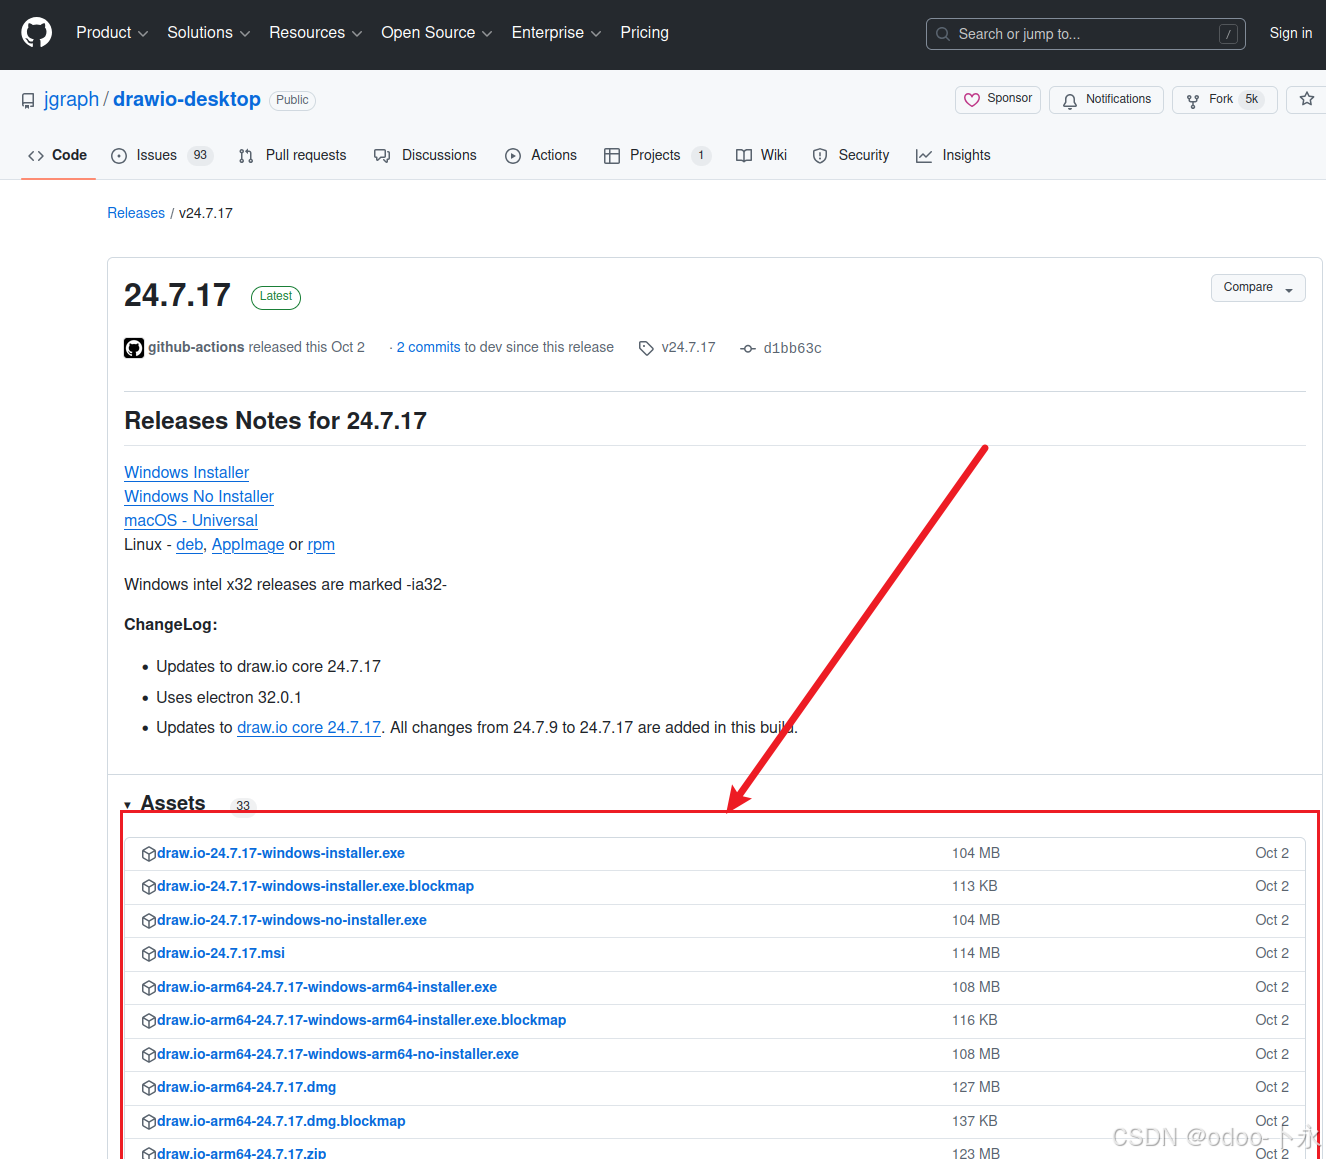Click the Releases breadcrumb link
1326x1159 pixels.
136,213
